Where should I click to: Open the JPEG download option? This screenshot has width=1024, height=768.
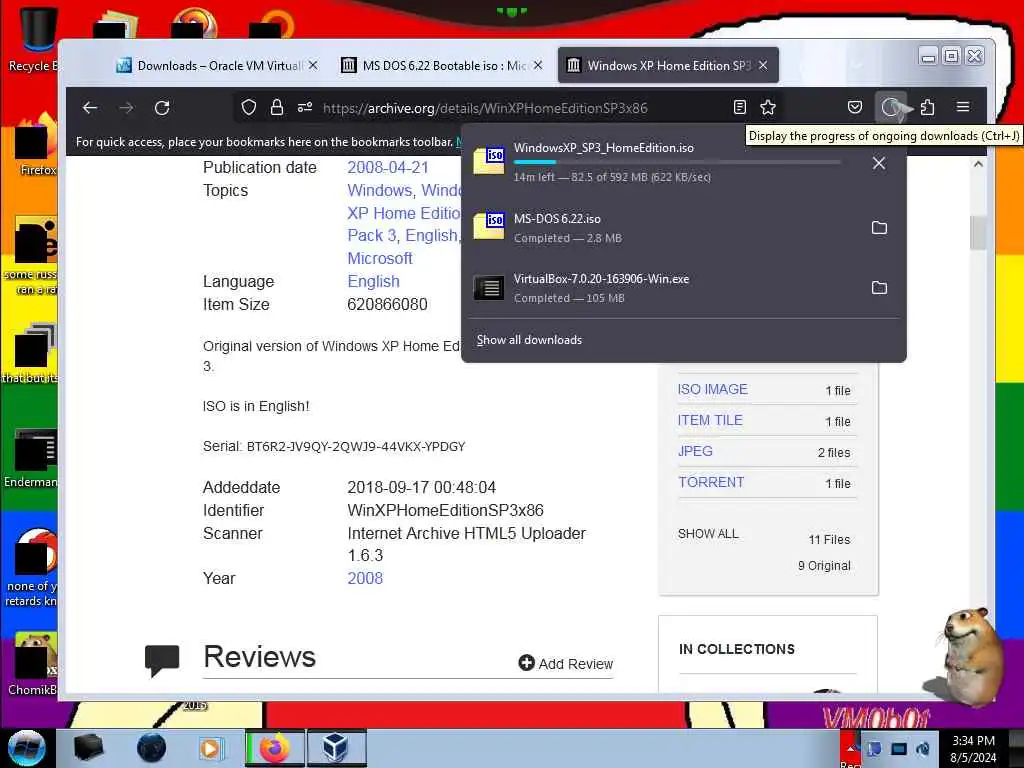pyautogui.click(x=695, y=451)
